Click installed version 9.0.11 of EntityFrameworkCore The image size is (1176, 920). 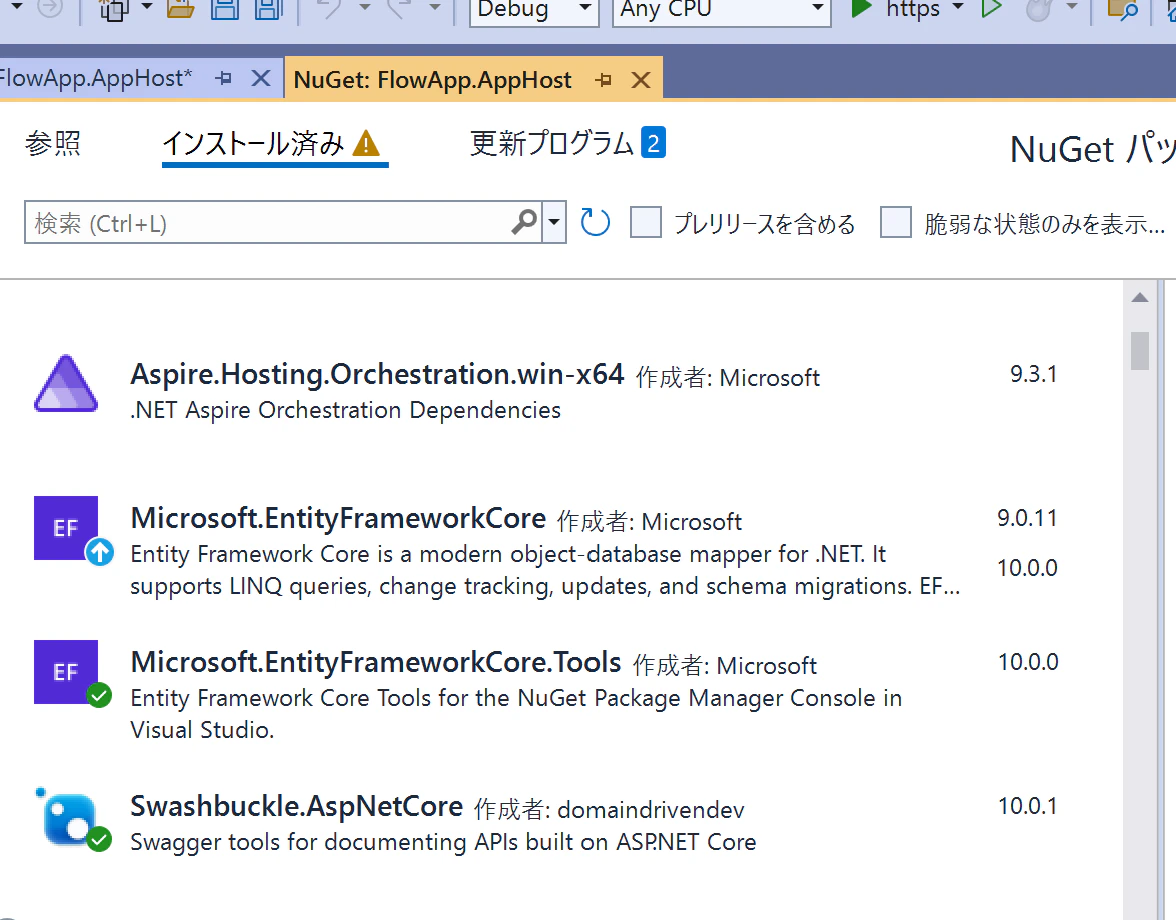(x=1028, y=518)
